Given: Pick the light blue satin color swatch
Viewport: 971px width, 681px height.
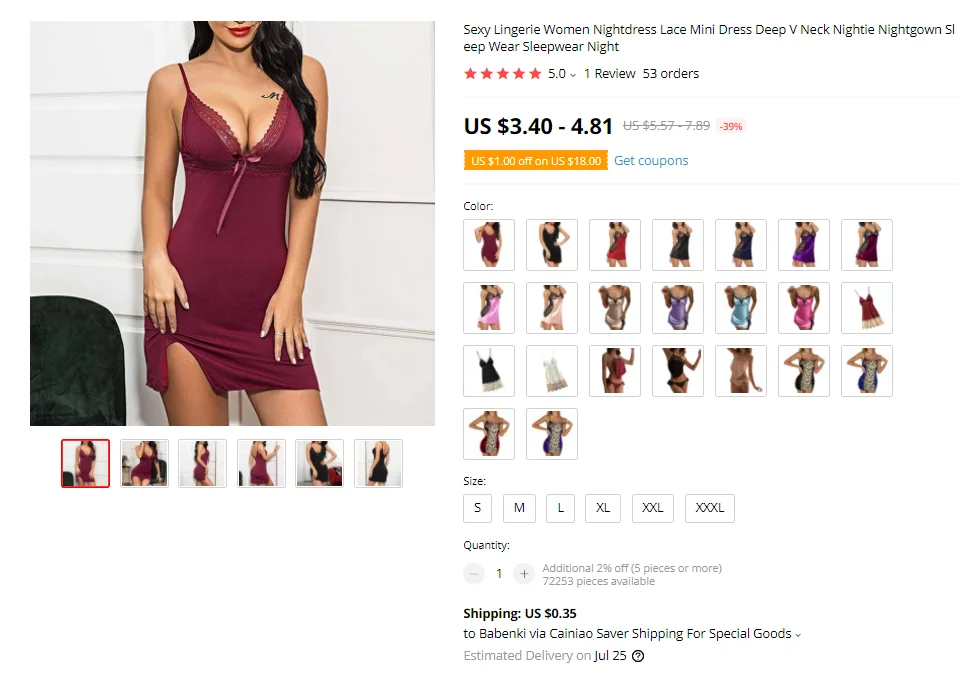Looking at the screenshot, I should (x=741, y=308).
